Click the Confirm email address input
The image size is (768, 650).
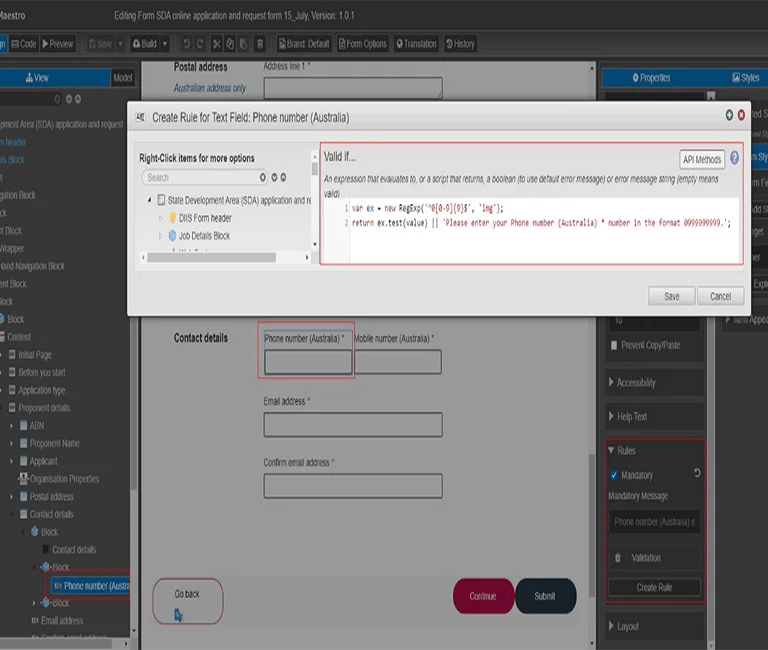point(353,485)
